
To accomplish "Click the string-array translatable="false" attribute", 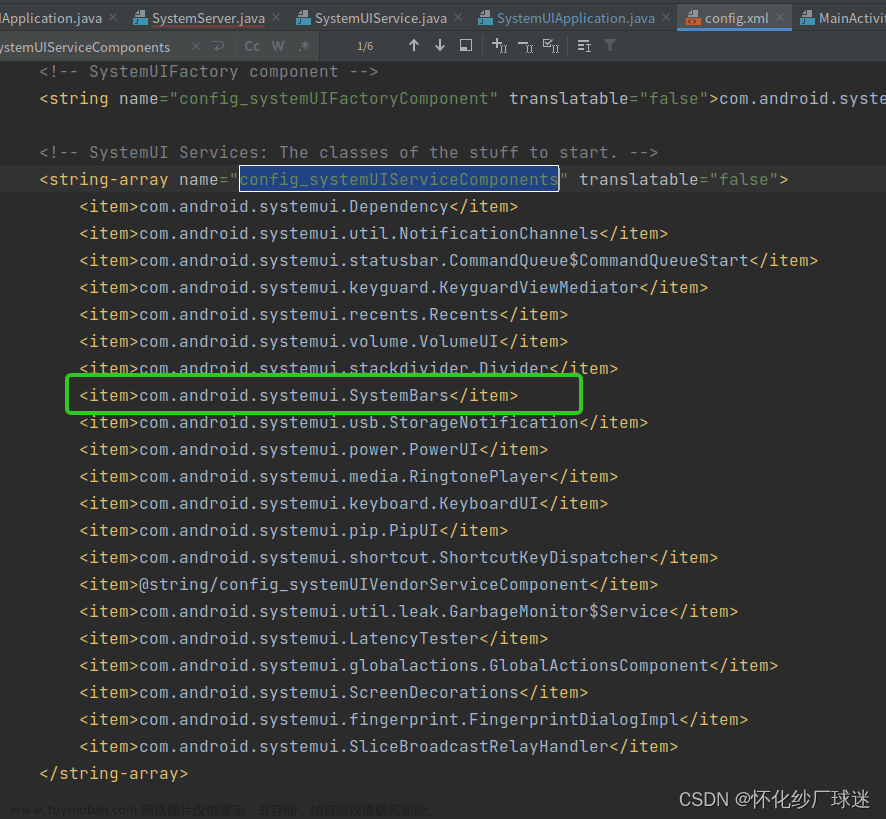I will (679, 180).
